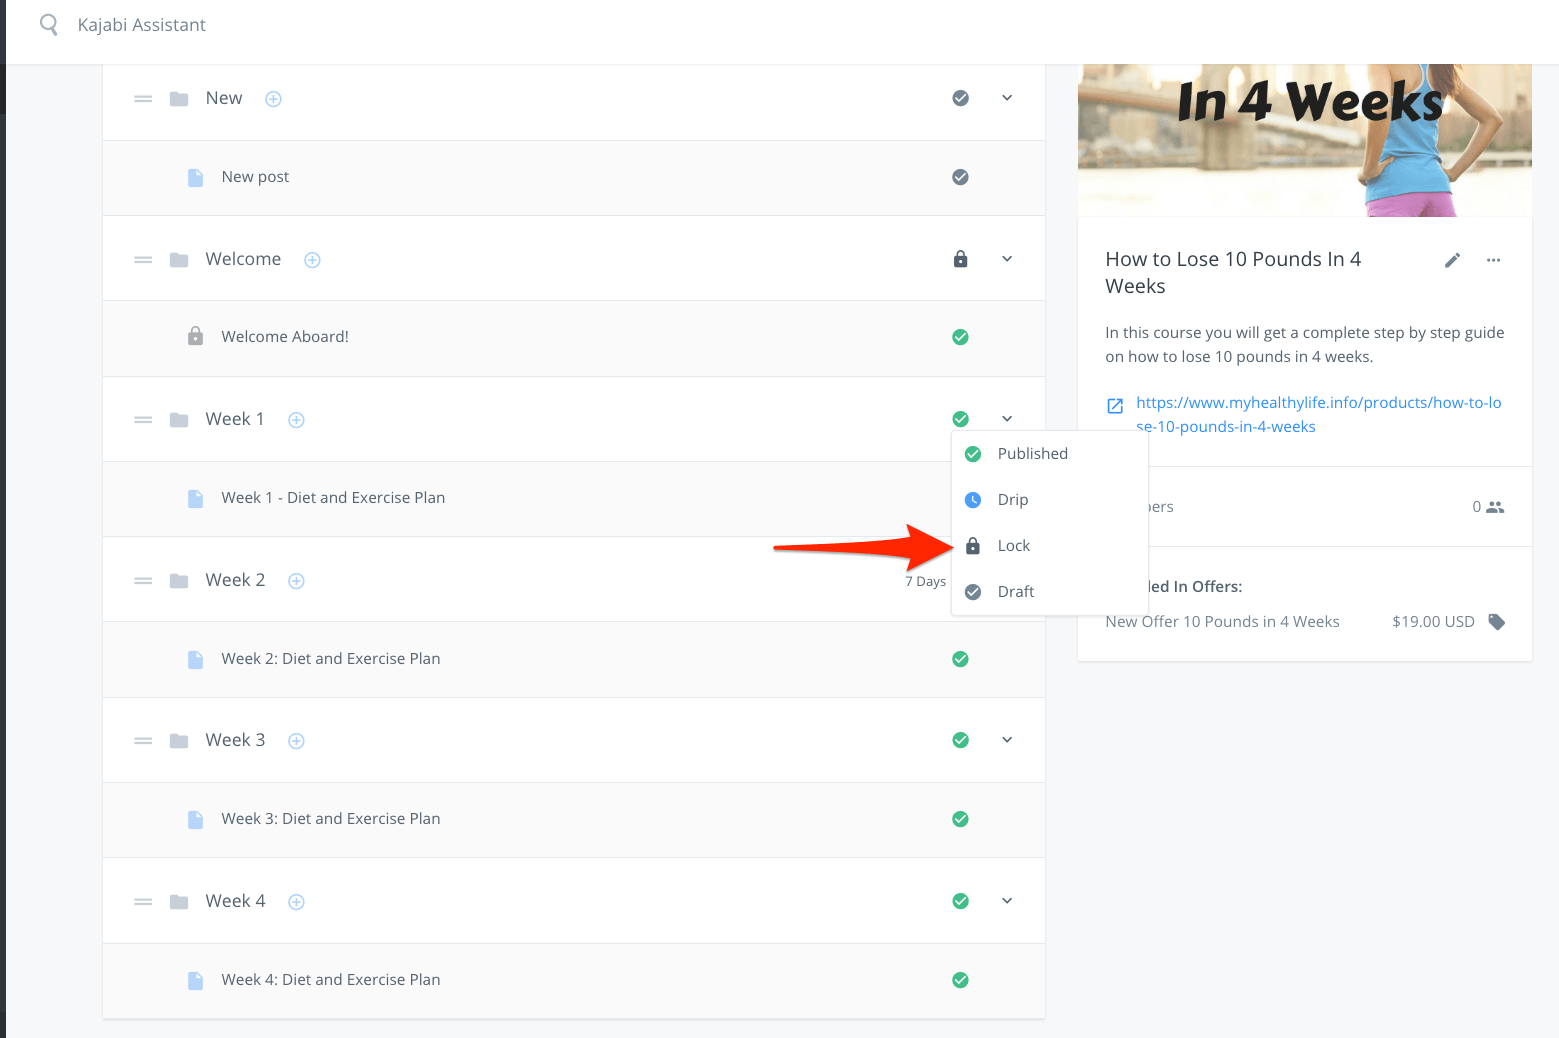Click the lock status on Welcome category
Viewport: 1559px width, 1038px height.
[960, 259]
